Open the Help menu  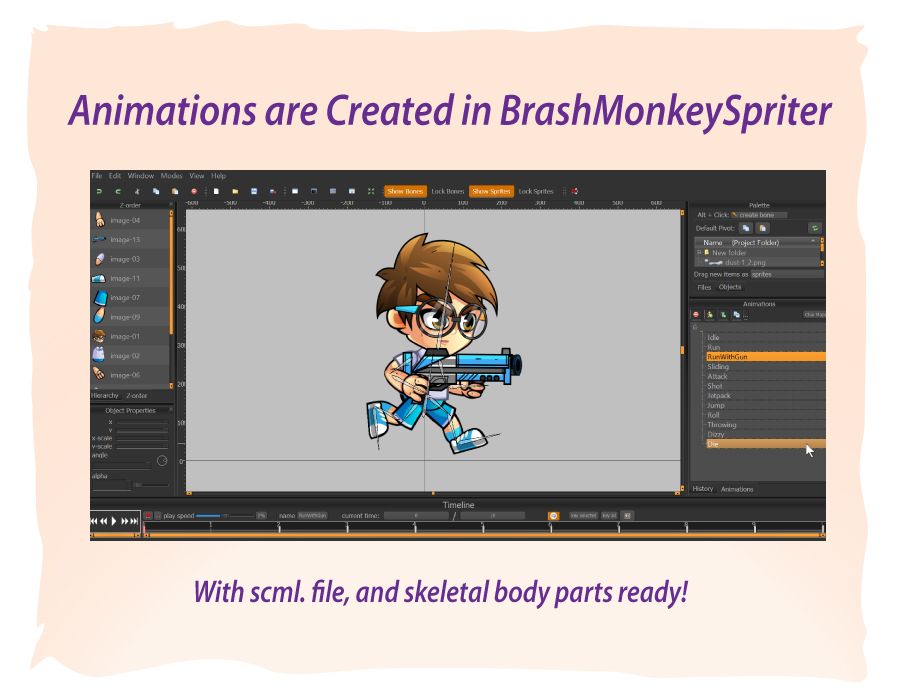[219, 176]
